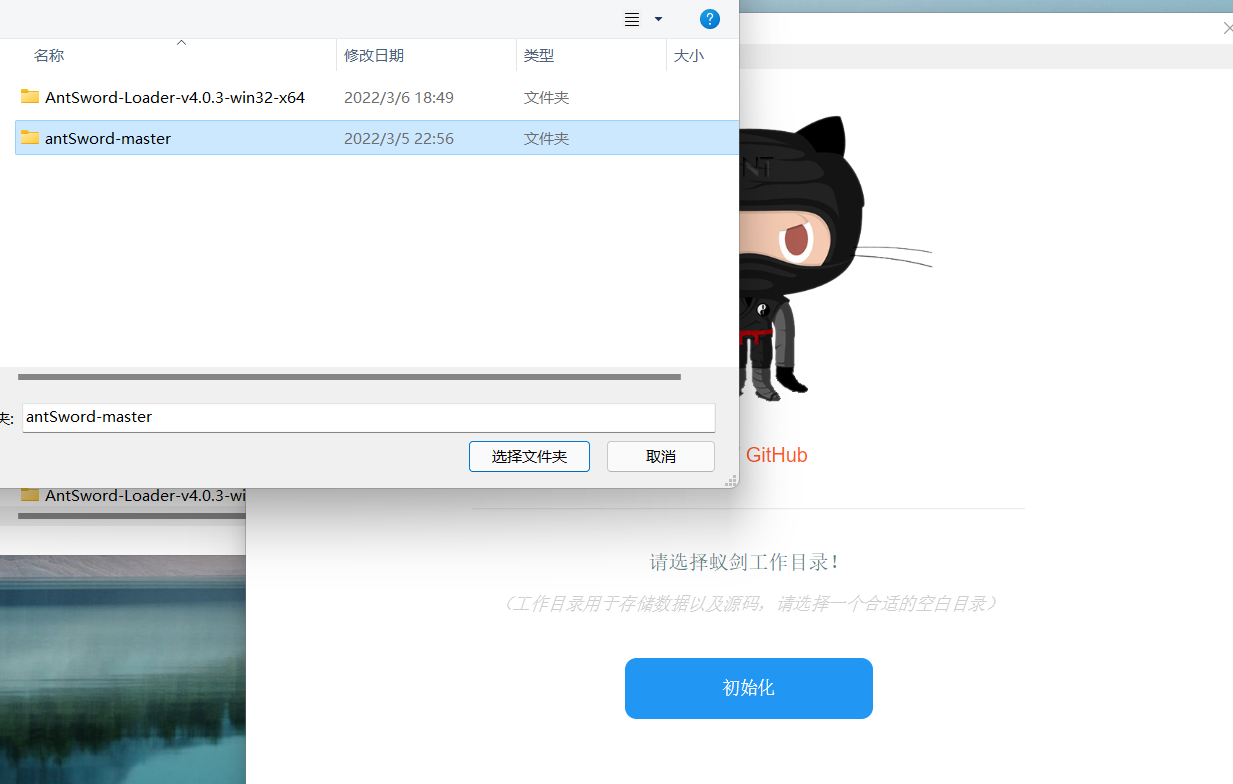Click the 取消 button

pyautogui.click(x=661, y=456)
